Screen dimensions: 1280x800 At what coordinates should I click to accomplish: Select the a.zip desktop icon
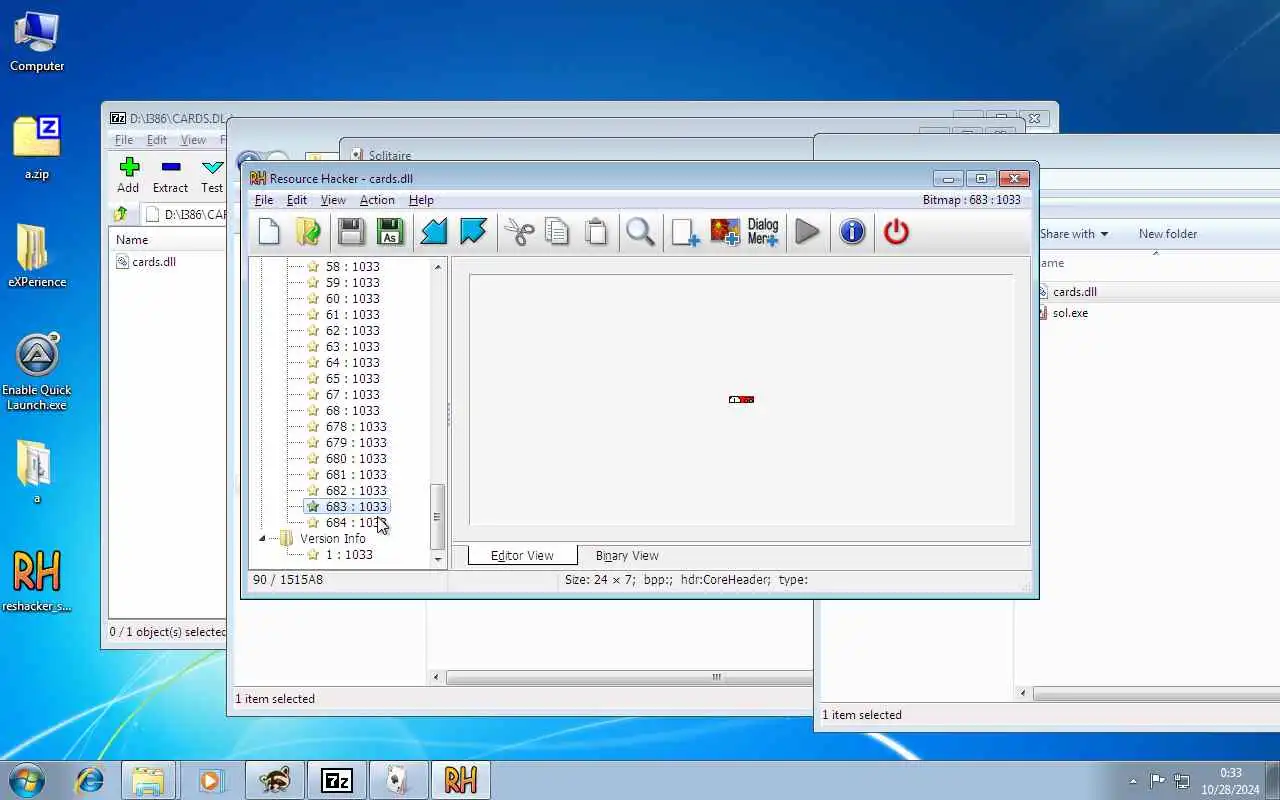pyautogui.click(x=37, y=148)
